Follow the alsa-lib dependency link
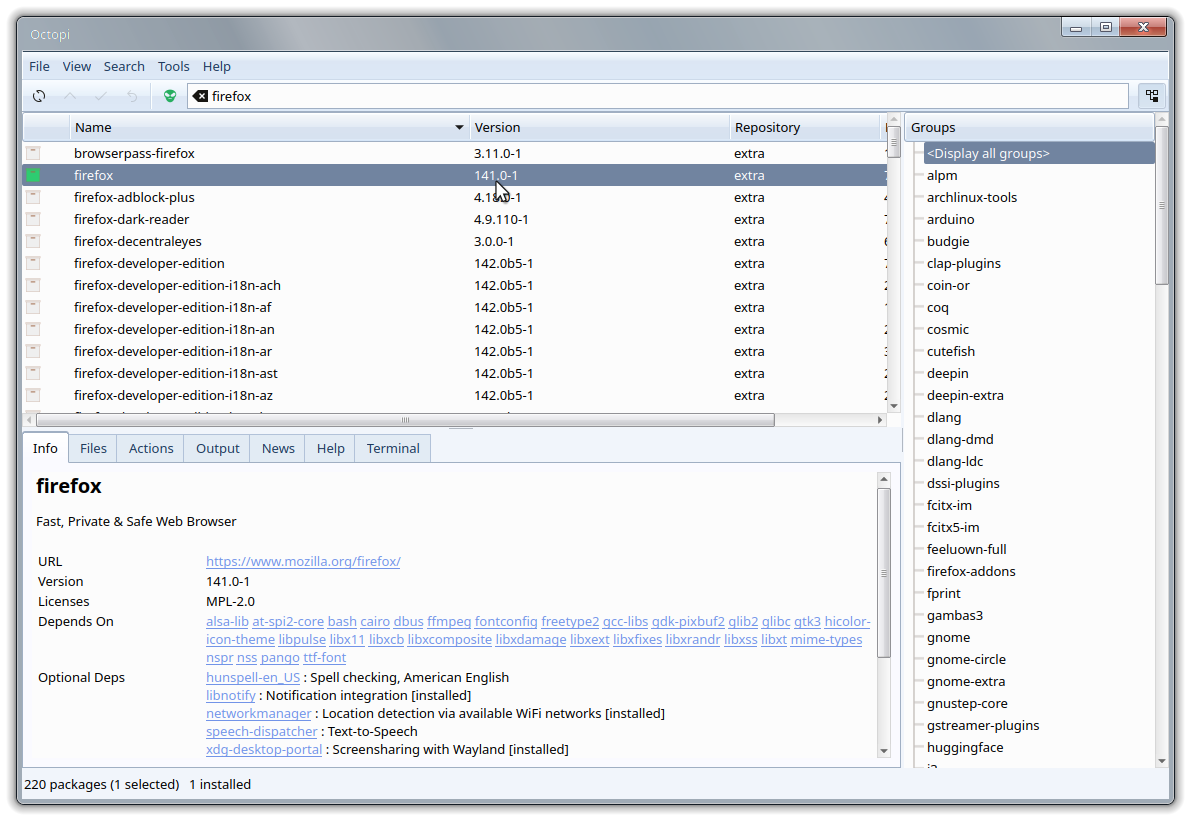The height and width of the screenshot is (821, 1191). coord(227,621)
